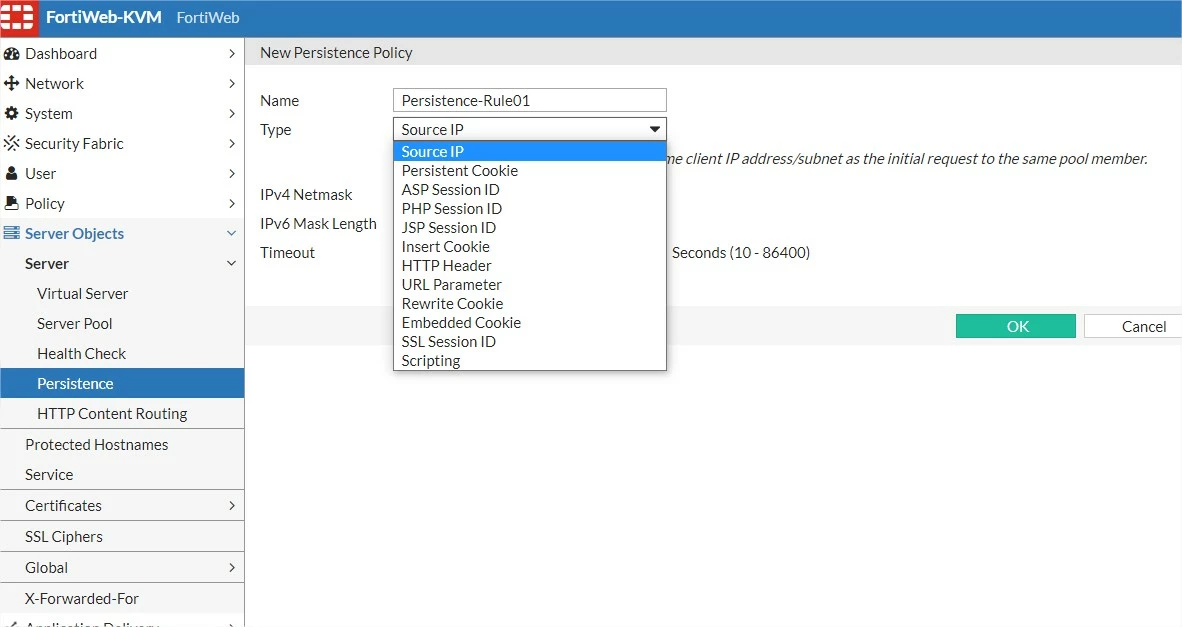Screen dimensions: 1182x627
Task: Expand the Security Fabric chevron
Action: (x=231, y=143)
